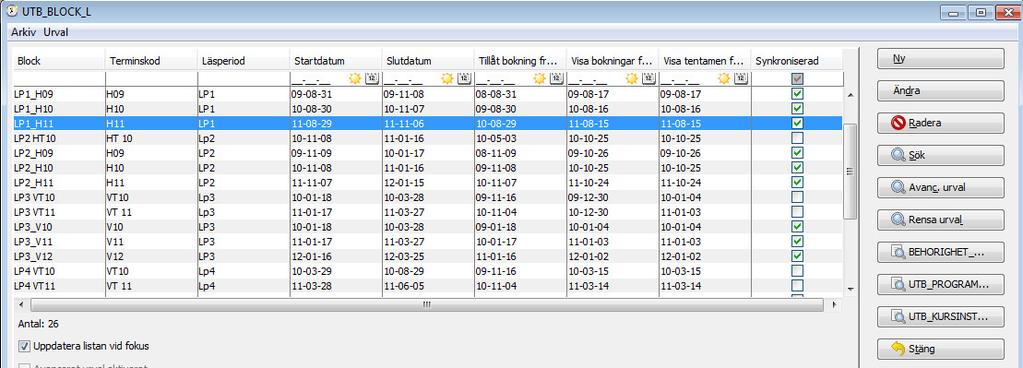Click sun icon in Startdatum filter

click(354, 79)
